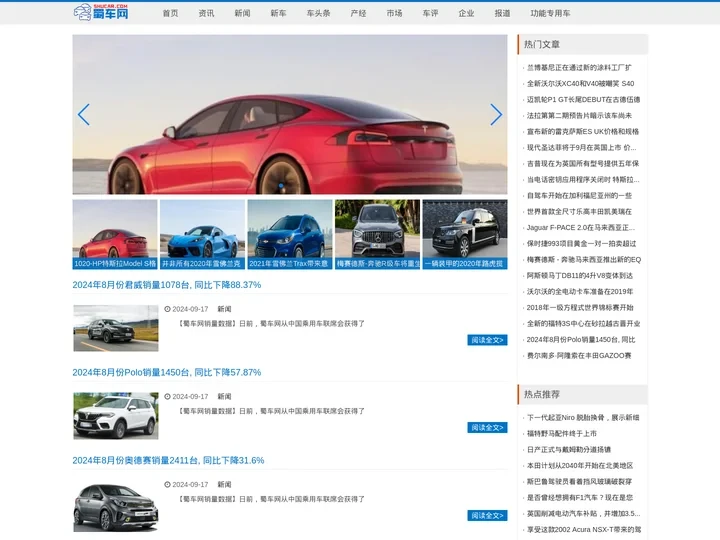Select 1020-HP特斯拉Model S thumbnail
This screenshot has width=720, height=540.
point(115,234)
